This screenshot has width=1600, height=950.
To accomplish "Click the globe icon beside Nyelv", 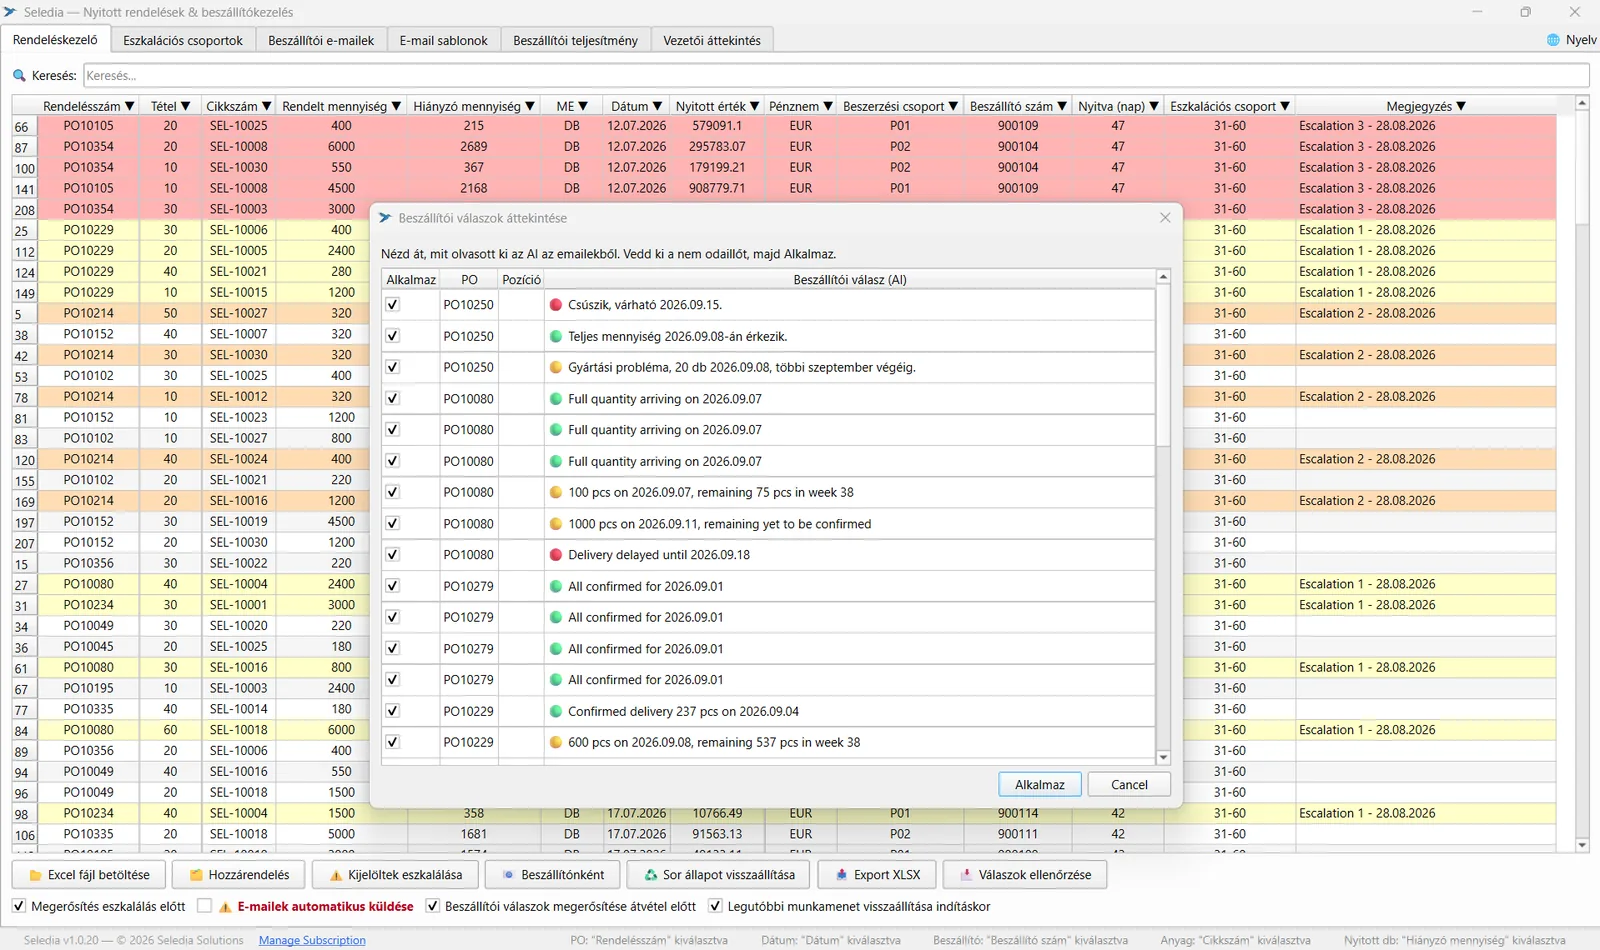I will (x=1553, y=40).
